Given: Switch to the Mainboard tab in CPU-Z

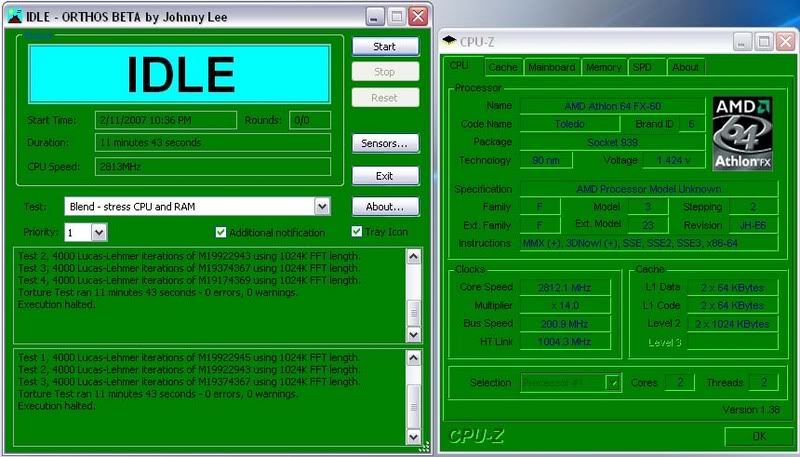Looking at the screenshot, I should 552,67.
